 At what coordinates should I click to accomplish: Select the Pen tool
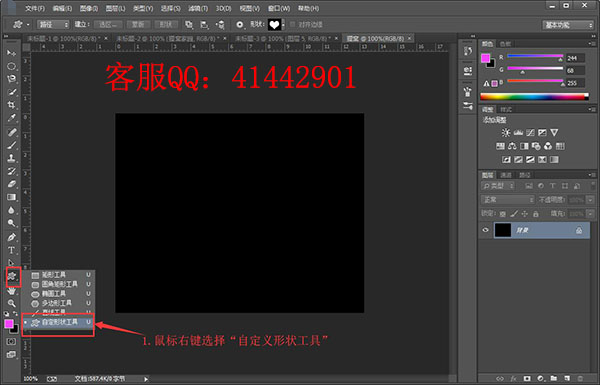(x=11, y=237)
